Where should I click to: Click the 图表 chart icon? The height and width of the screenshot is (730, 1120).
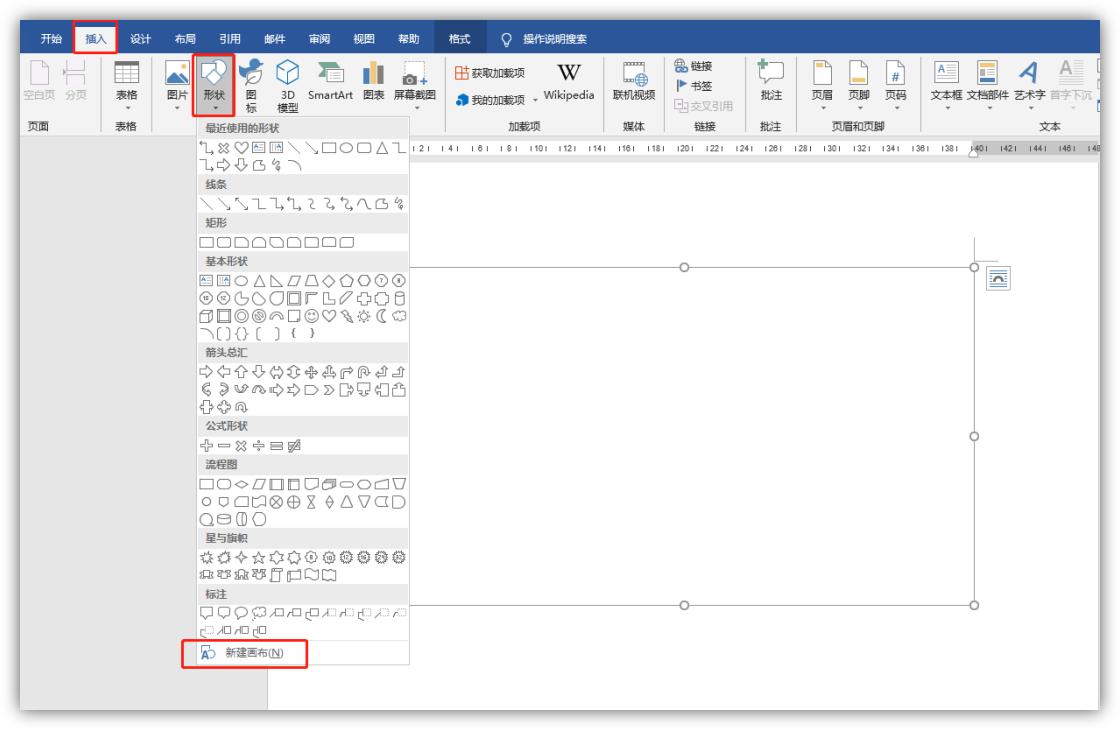coord(373,78)
